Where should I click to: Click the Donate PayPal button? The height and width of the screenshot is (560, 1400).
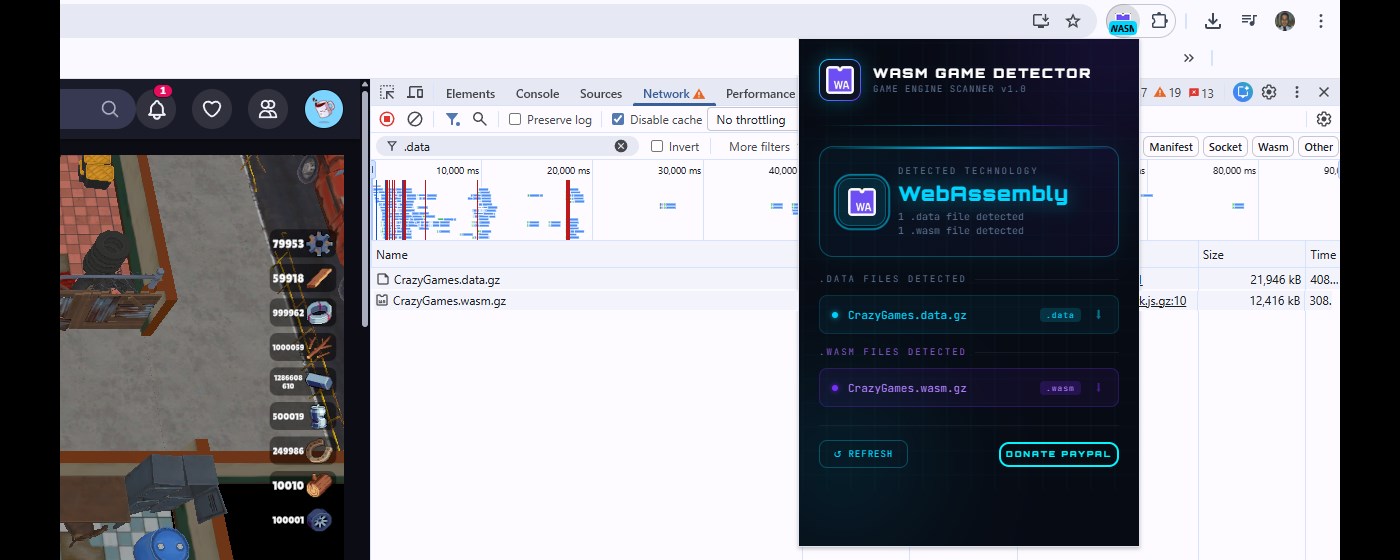pos(1058,454)
